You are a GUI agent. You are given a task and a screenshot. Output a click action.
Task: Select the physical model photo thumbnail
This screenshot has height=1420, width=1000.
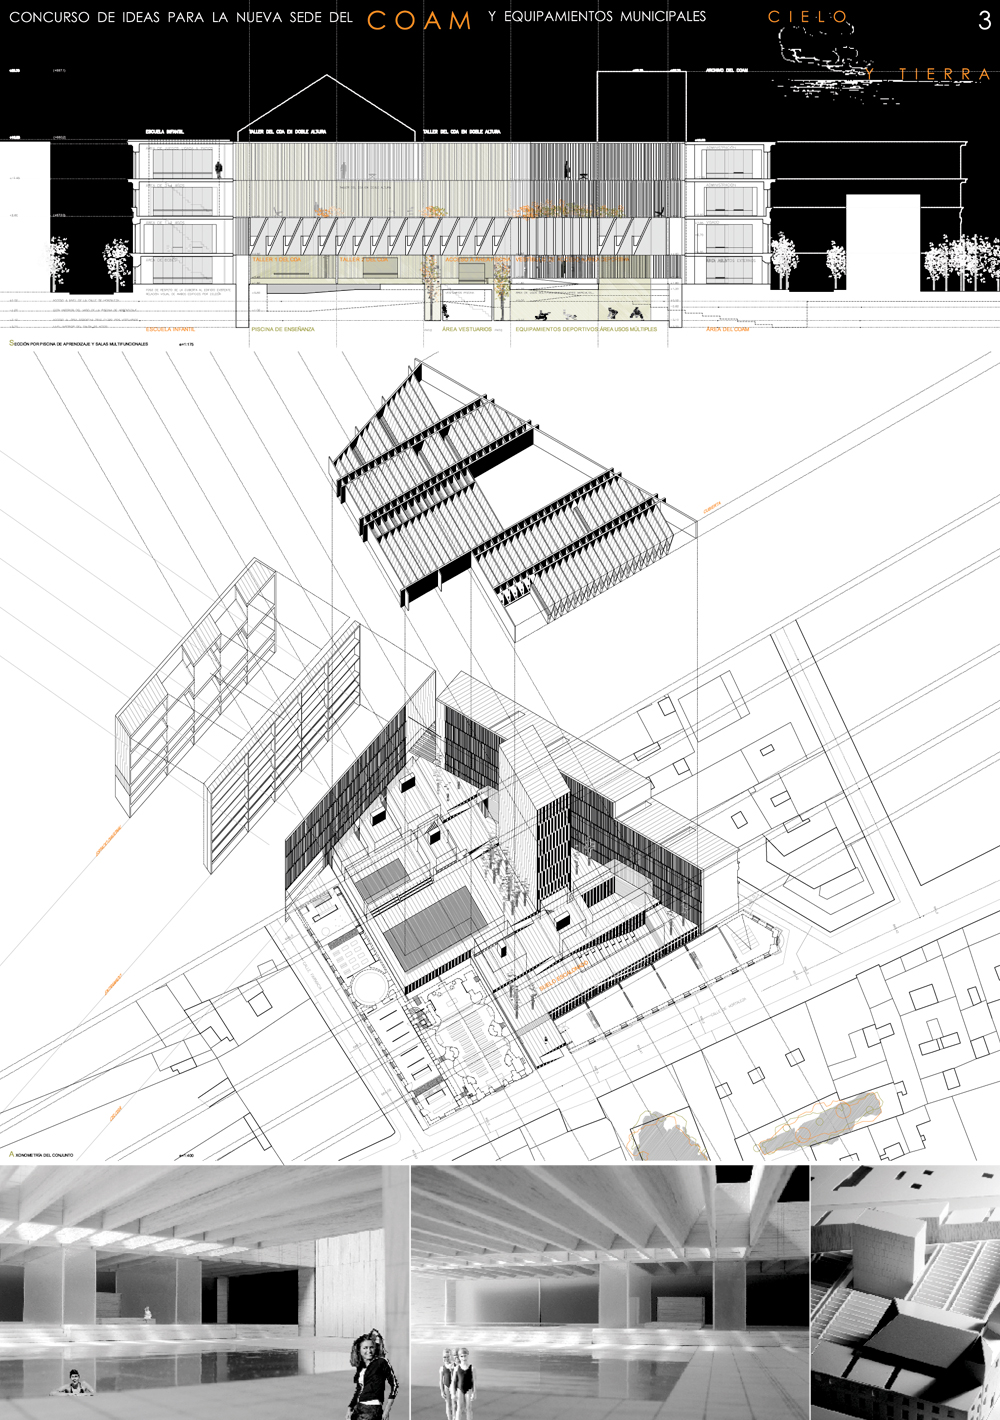904,1290
